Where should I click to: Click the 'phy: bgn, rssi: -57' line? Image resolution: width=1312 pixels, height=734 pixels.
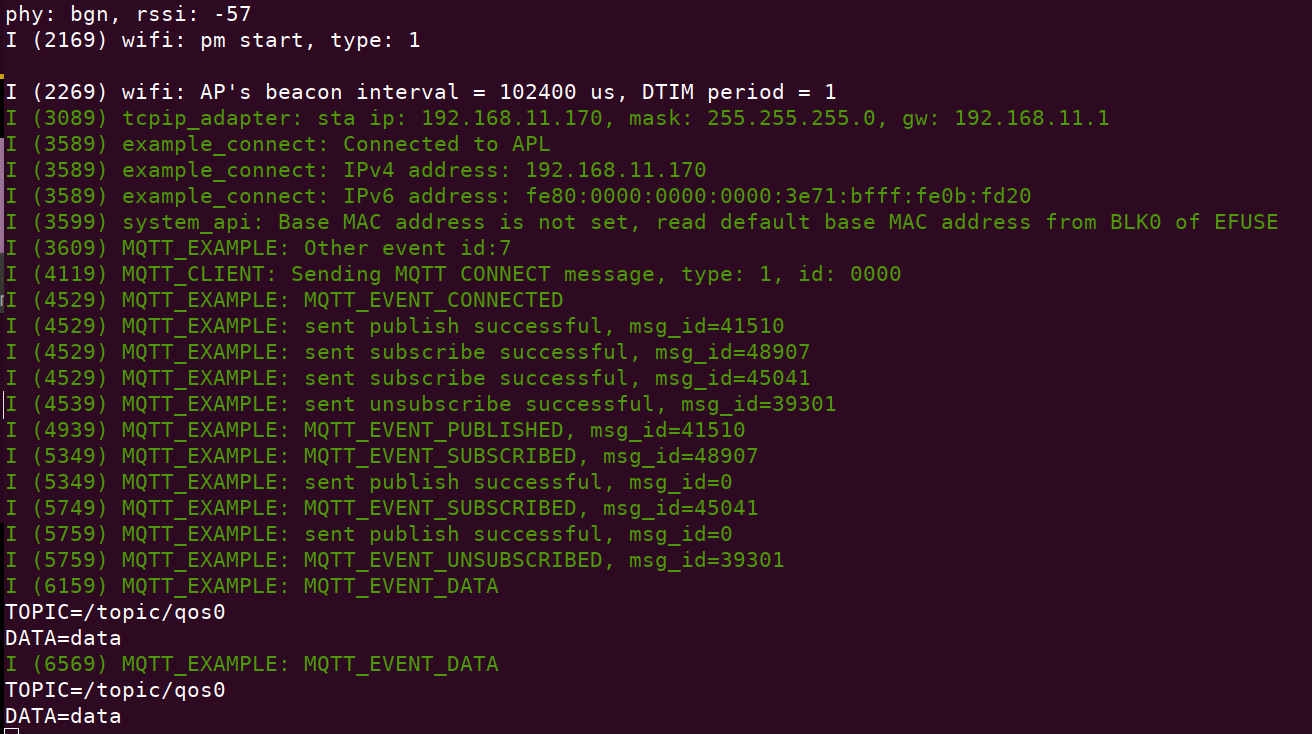click(x=128, y=14)
